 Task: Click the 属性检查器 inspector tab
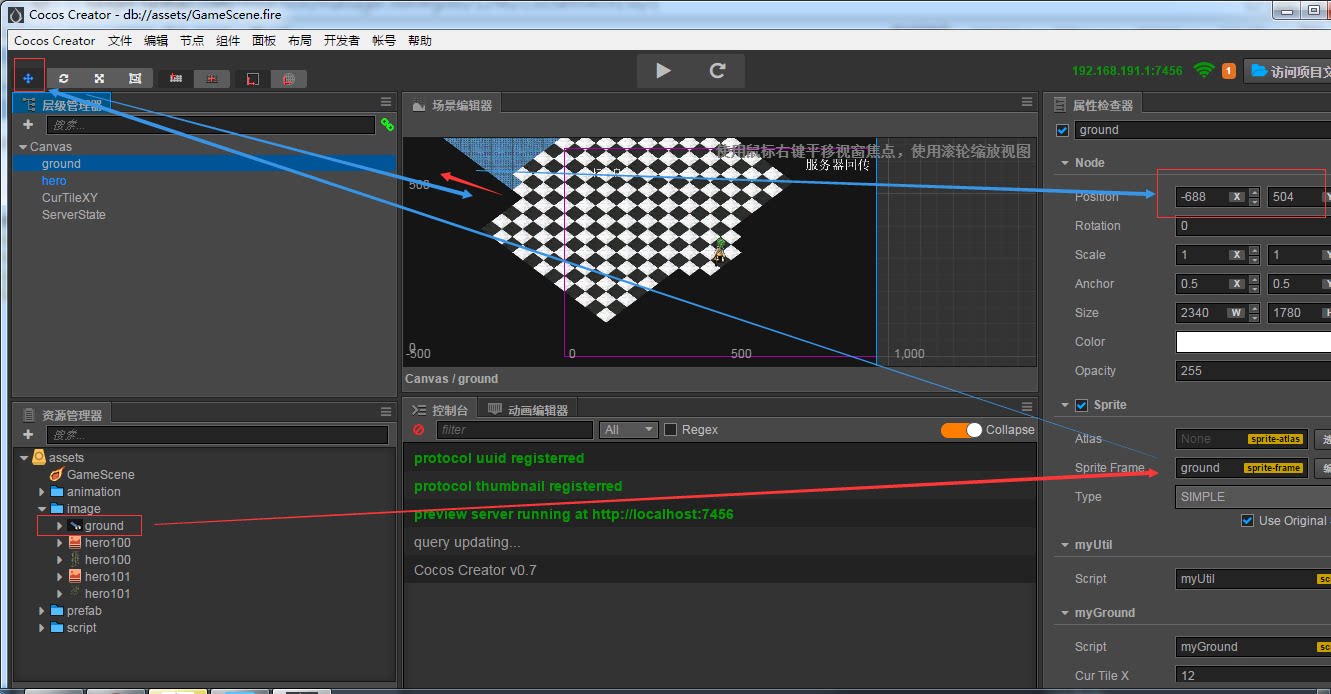1092,105
